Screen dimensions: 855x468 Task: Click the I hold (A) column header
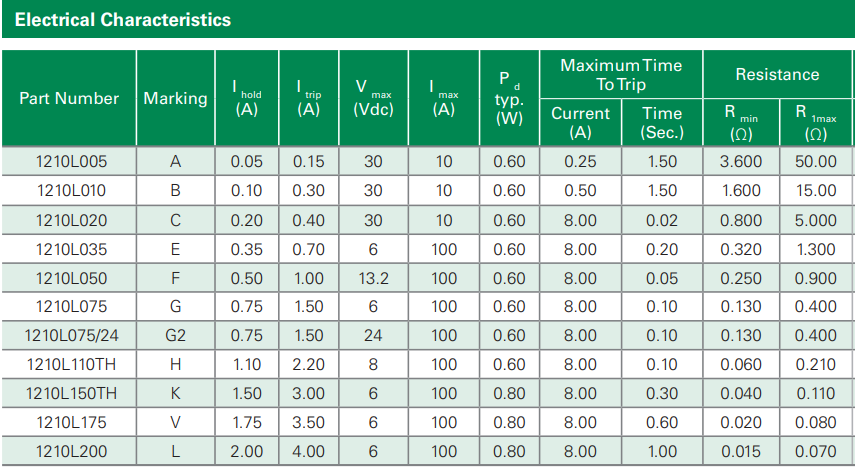246,98
